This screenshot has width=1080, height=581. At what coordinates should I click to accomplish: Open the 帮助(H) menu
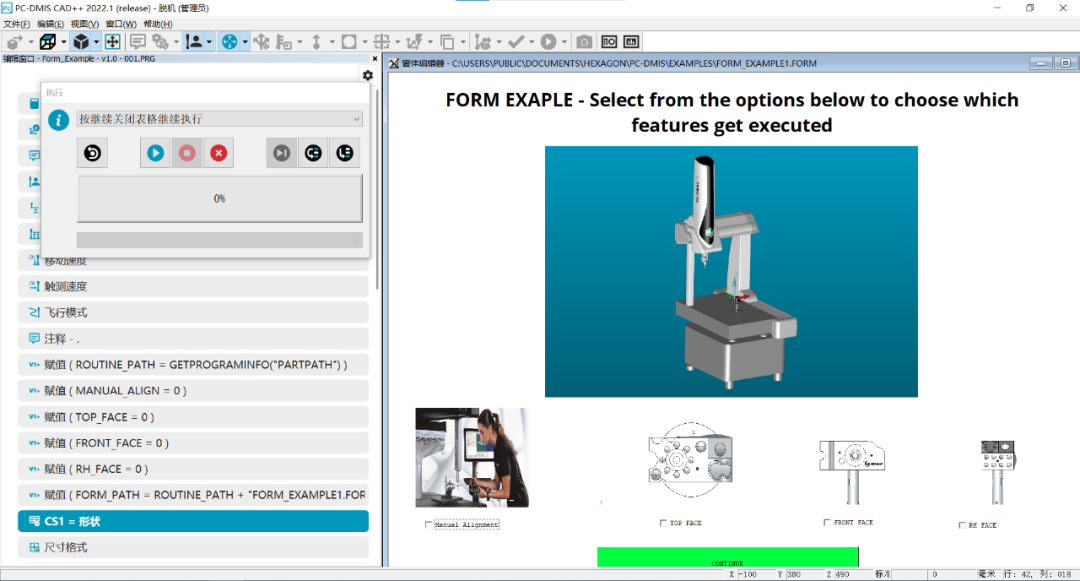click(x=158, y=24)
